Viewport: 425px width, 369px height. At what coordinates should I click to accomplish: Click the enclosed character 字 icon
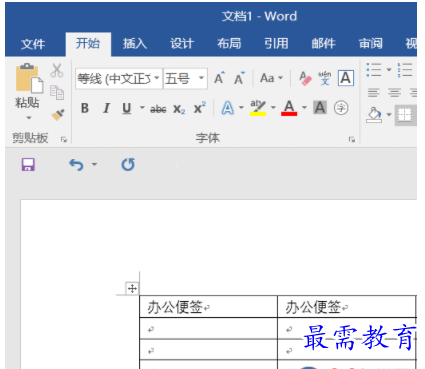pos(341,108)
